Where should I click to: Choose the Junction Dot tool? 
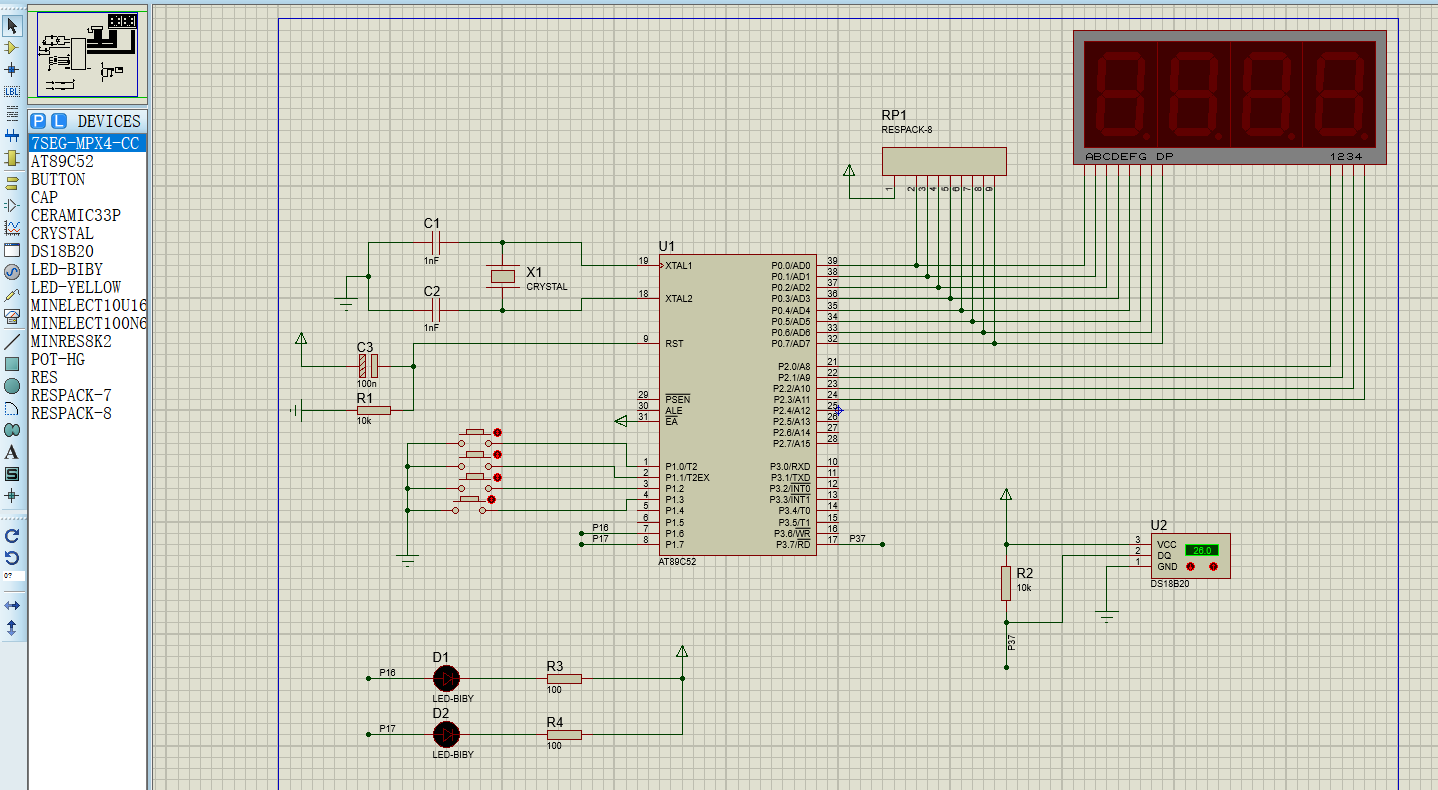click(x=12, y=69)
